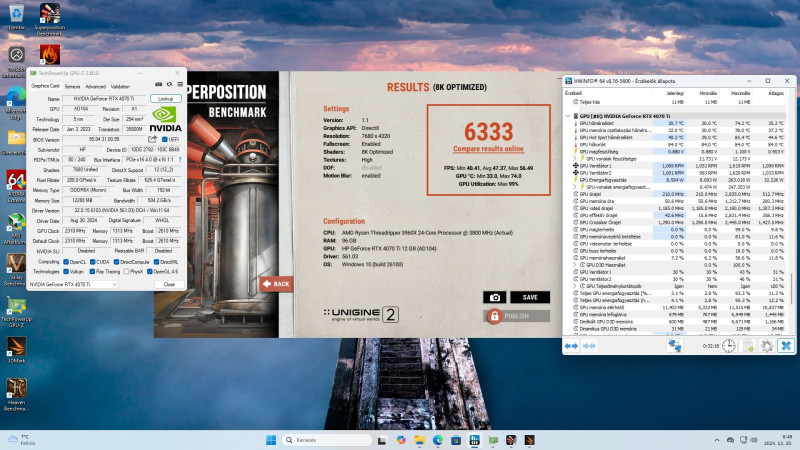800x450 pixels.
Task: Click HWiNFO expand columns arrows icon
Action: [x=571, y=346]
